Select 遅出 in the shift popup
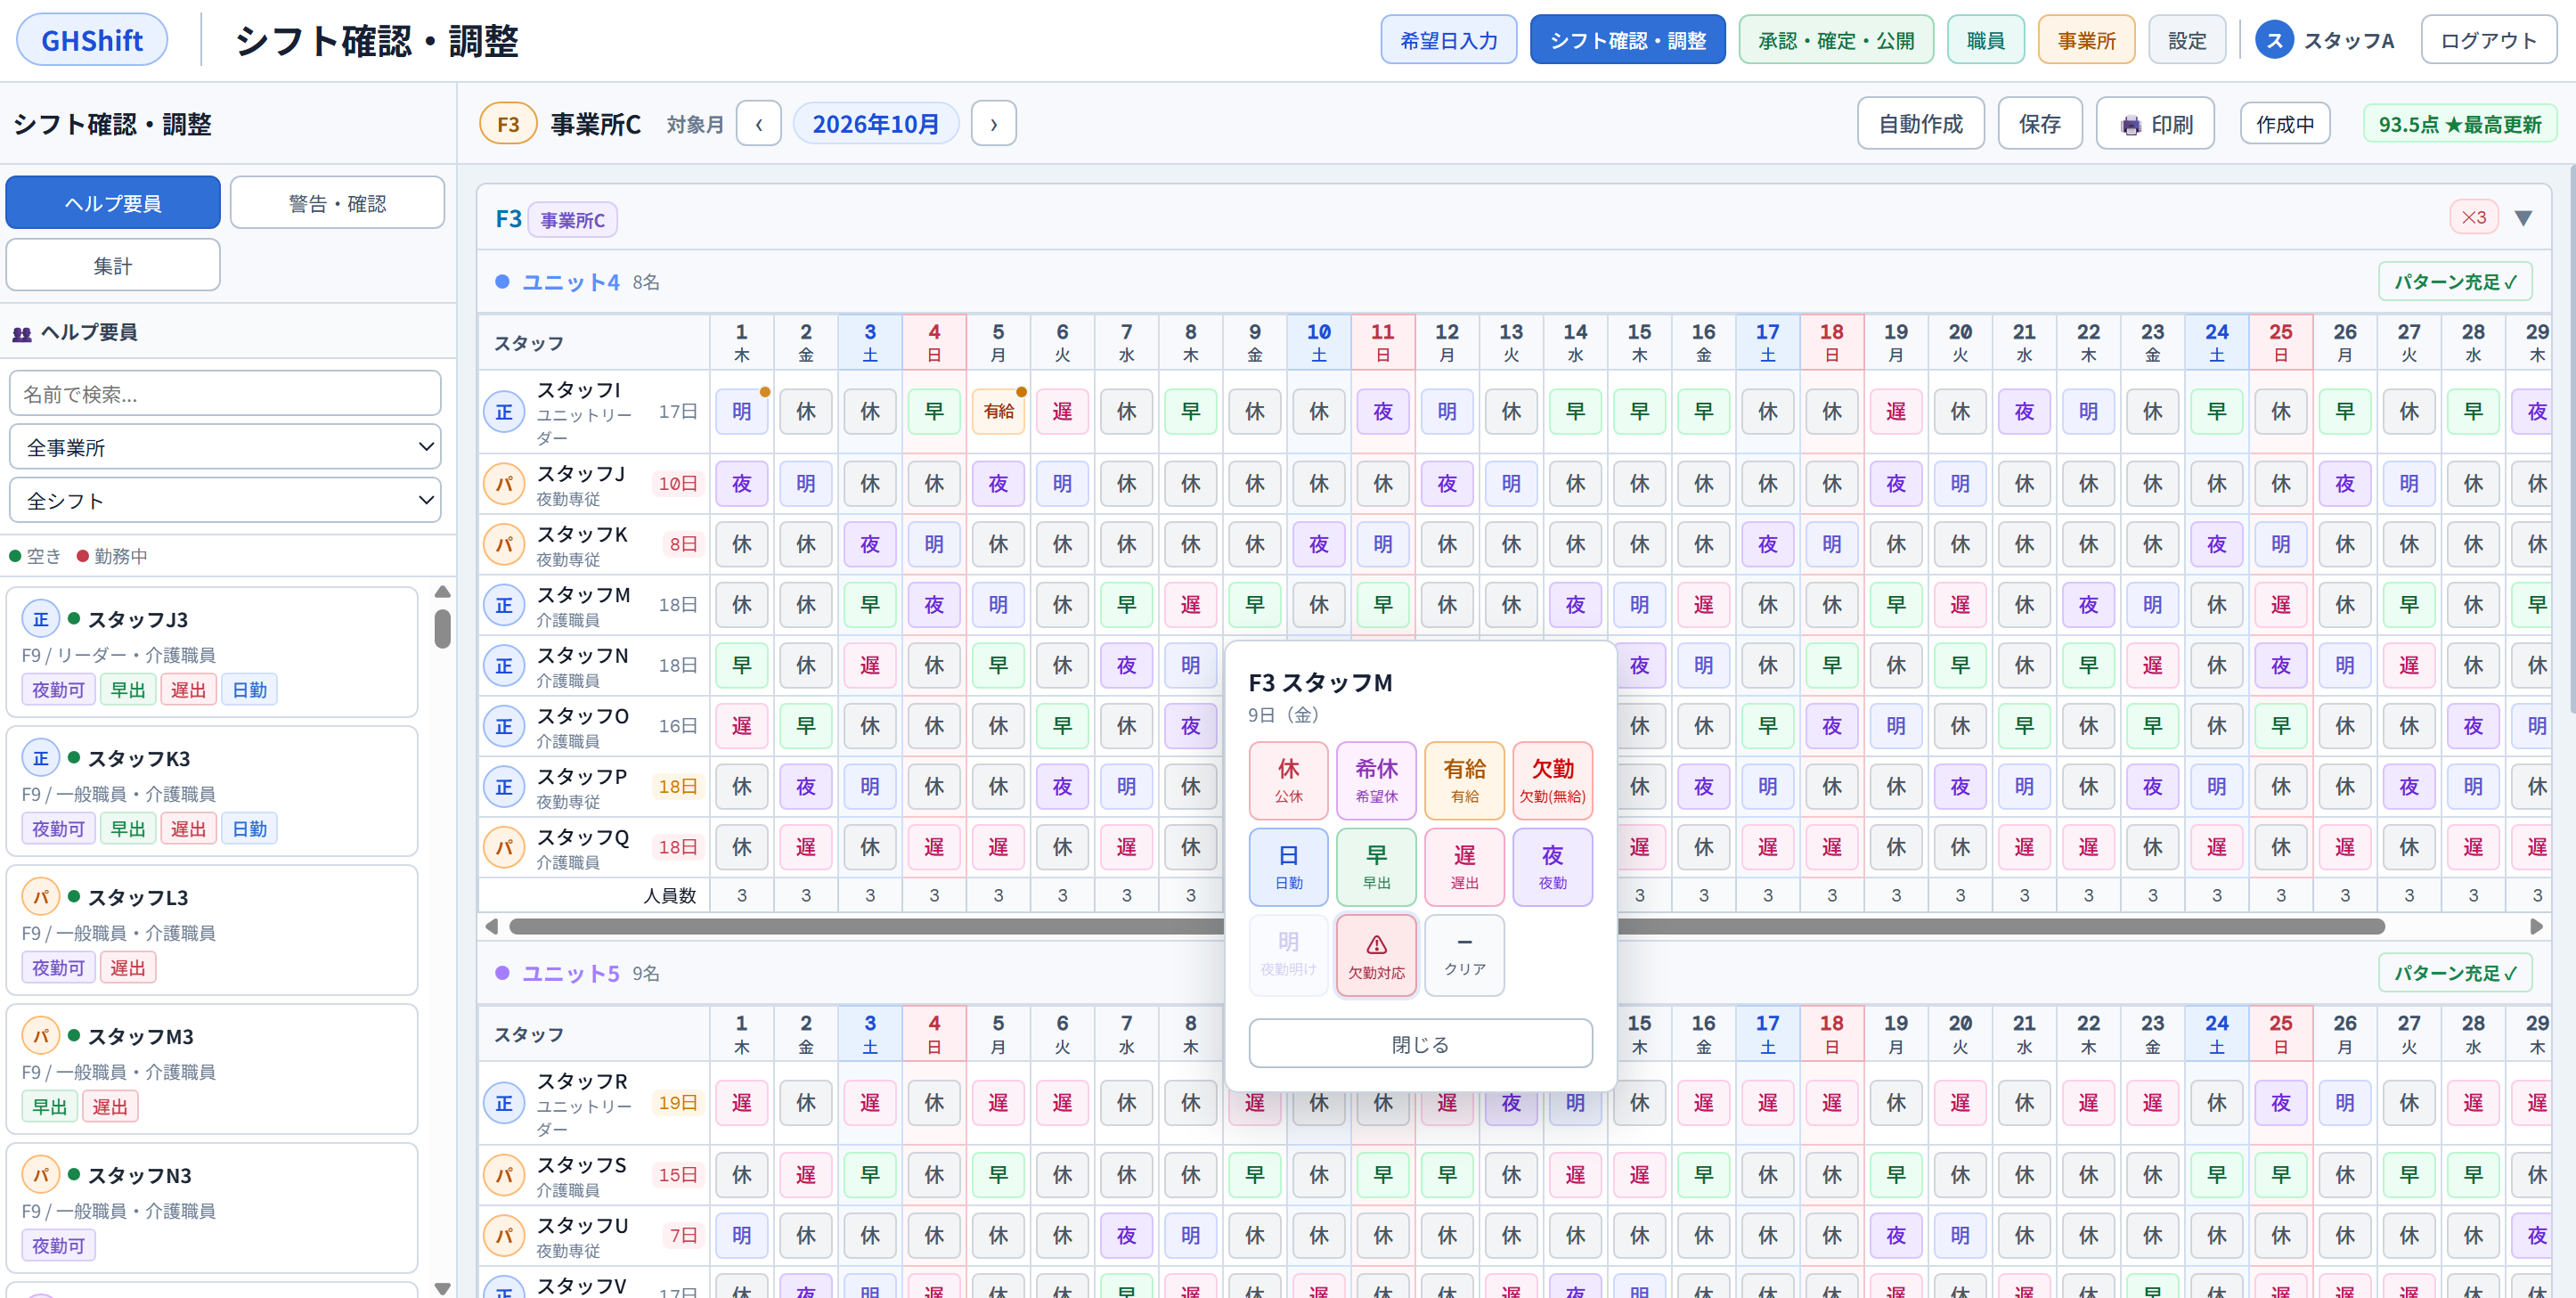The width and height of the screenshot is (2576, 1298). tap(1464, 867)
